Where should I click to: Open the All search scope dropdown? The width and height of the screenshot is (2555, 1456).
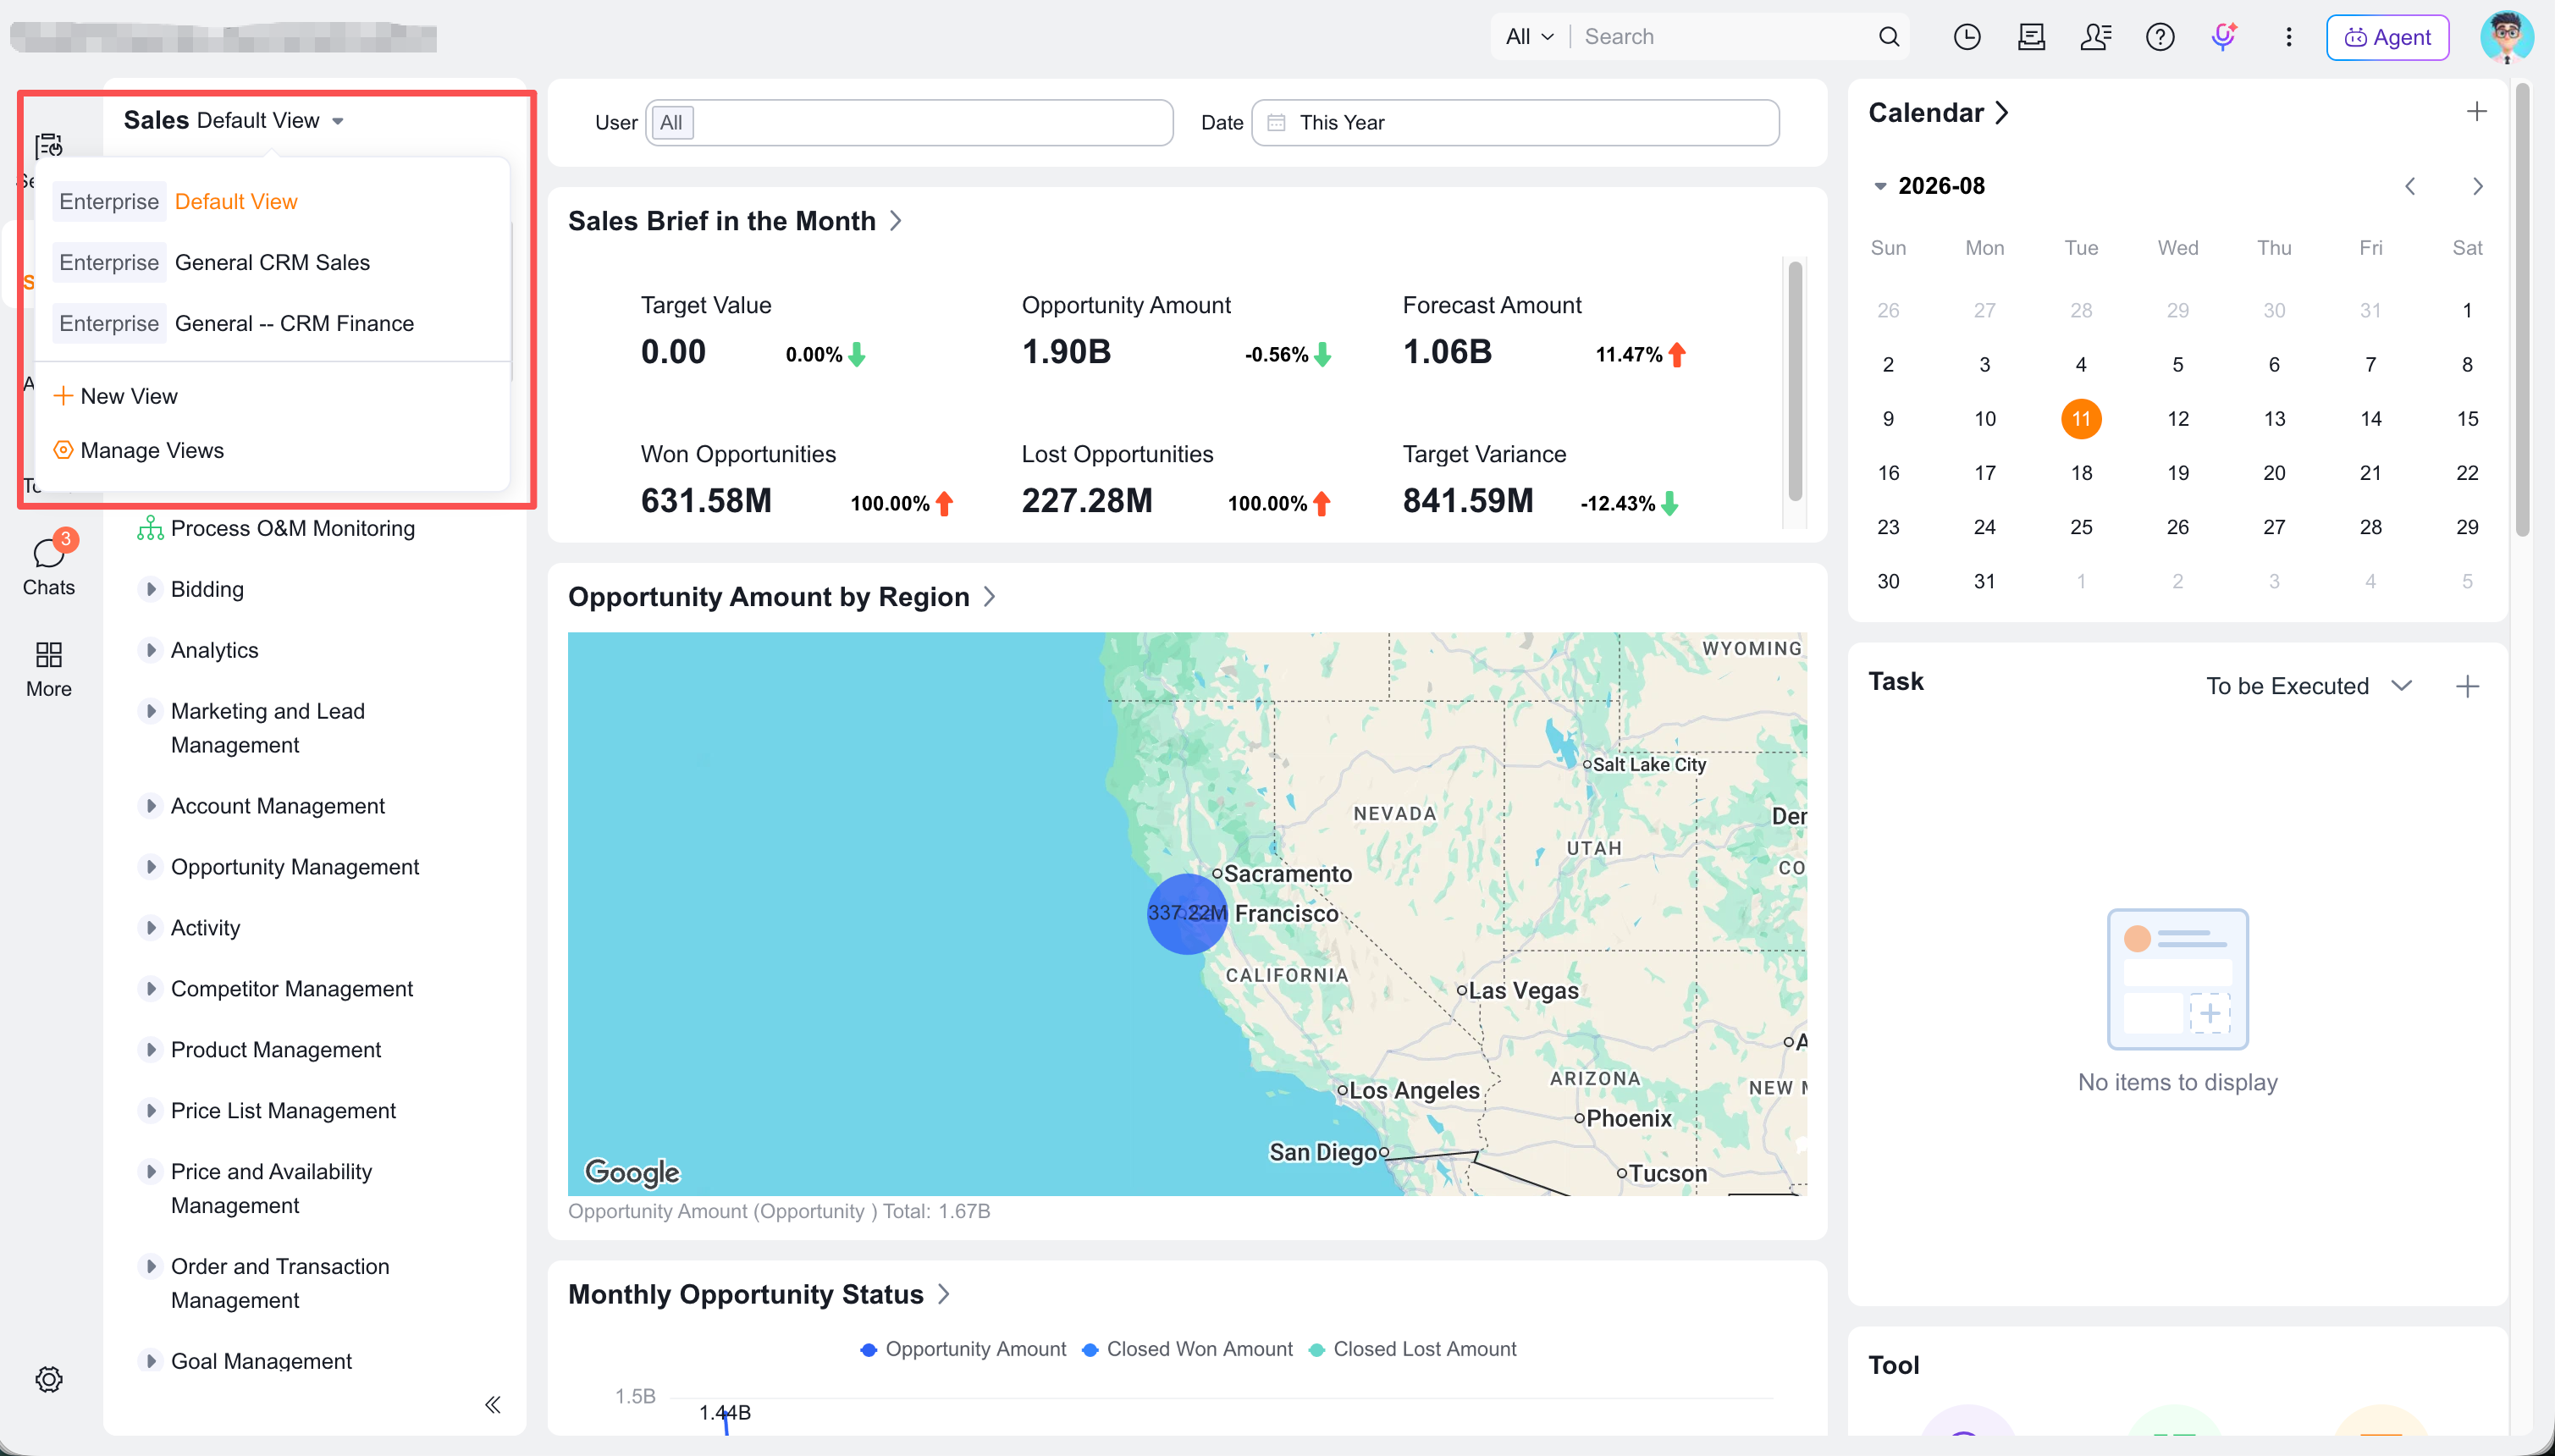[1529, 37]
